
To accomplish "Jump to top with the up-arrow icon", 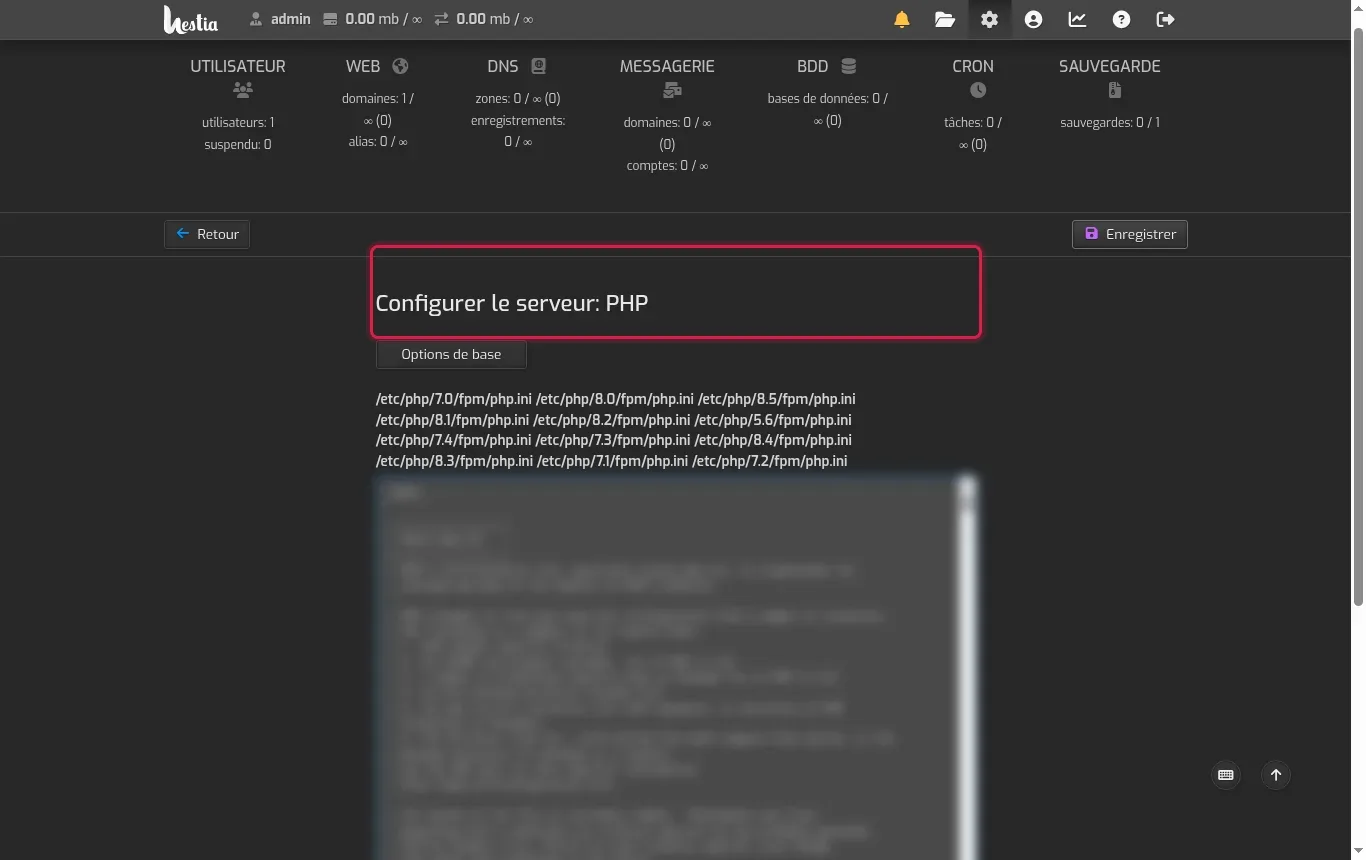I will tap(1276, 775).
